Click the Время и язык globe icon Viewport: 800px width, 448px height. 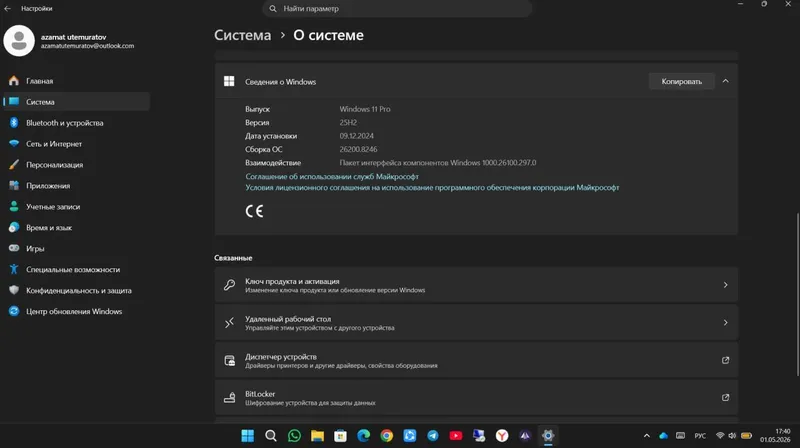click(14, 227)
